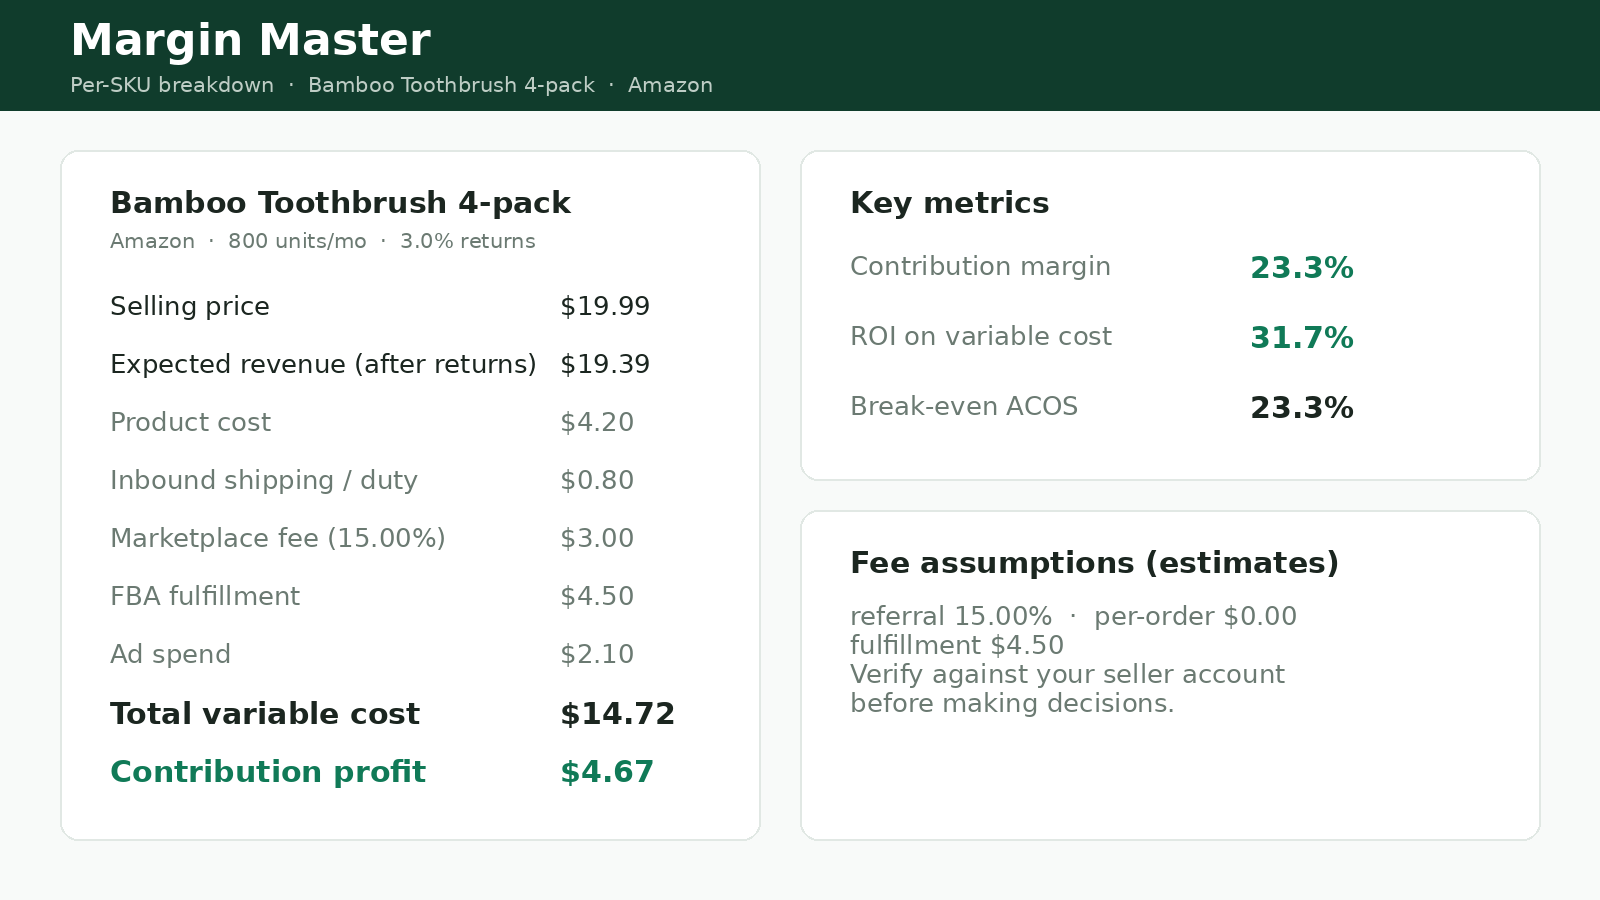Click the Key metrics heading
This screenshot has height=900, width=1600.
[950, 203]
